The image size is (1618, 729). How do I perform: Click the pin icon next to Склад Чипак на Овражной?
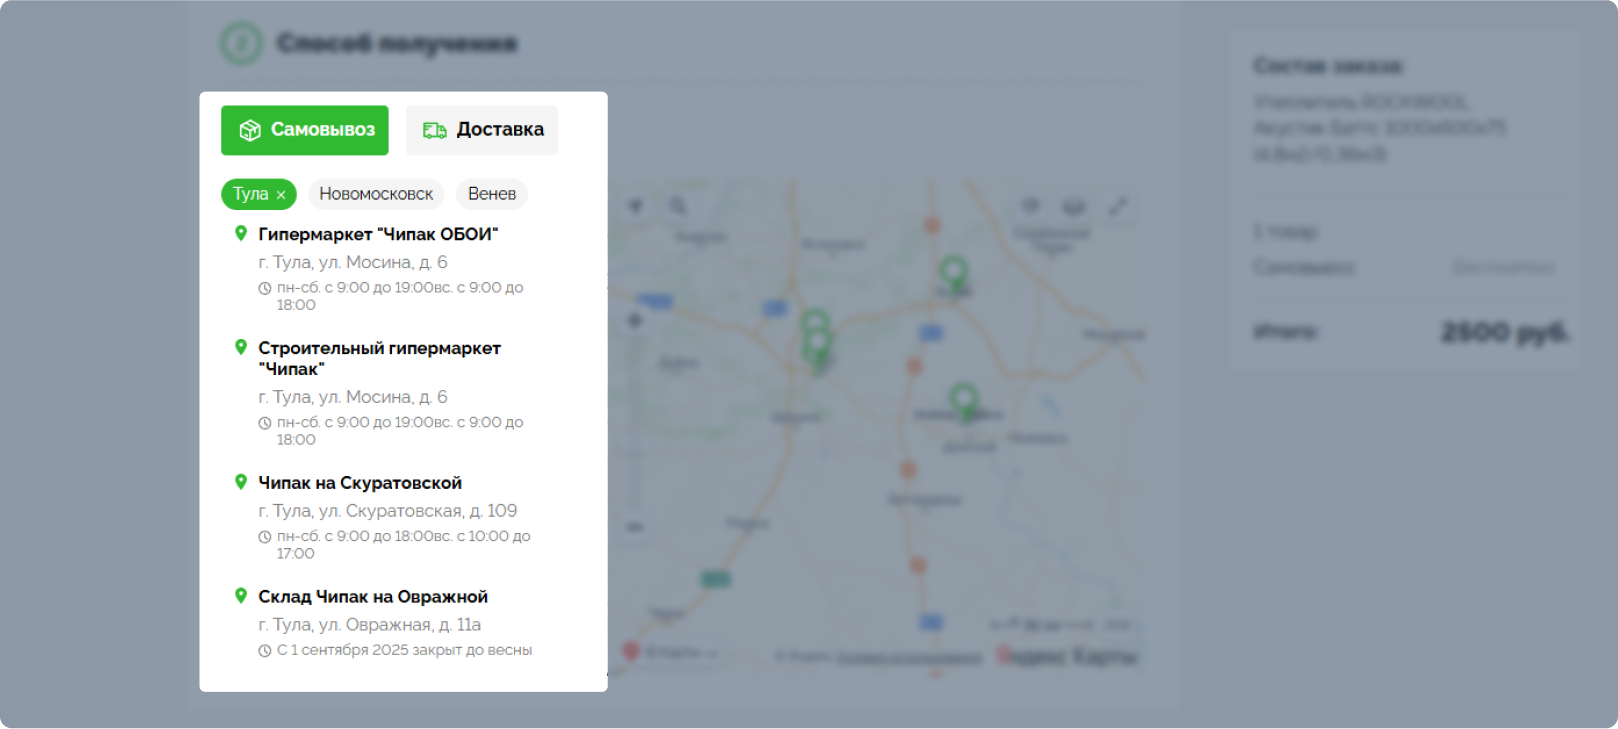241,596
